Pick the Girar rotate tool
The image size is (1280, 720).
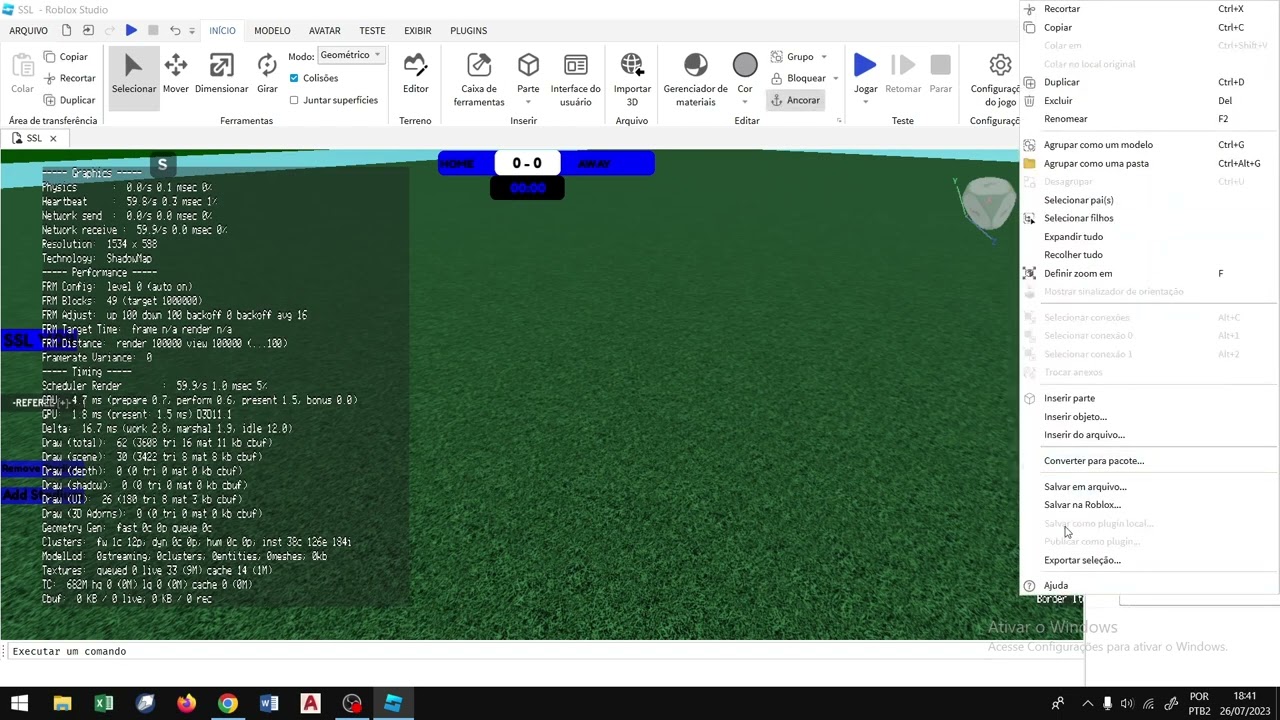267,76
